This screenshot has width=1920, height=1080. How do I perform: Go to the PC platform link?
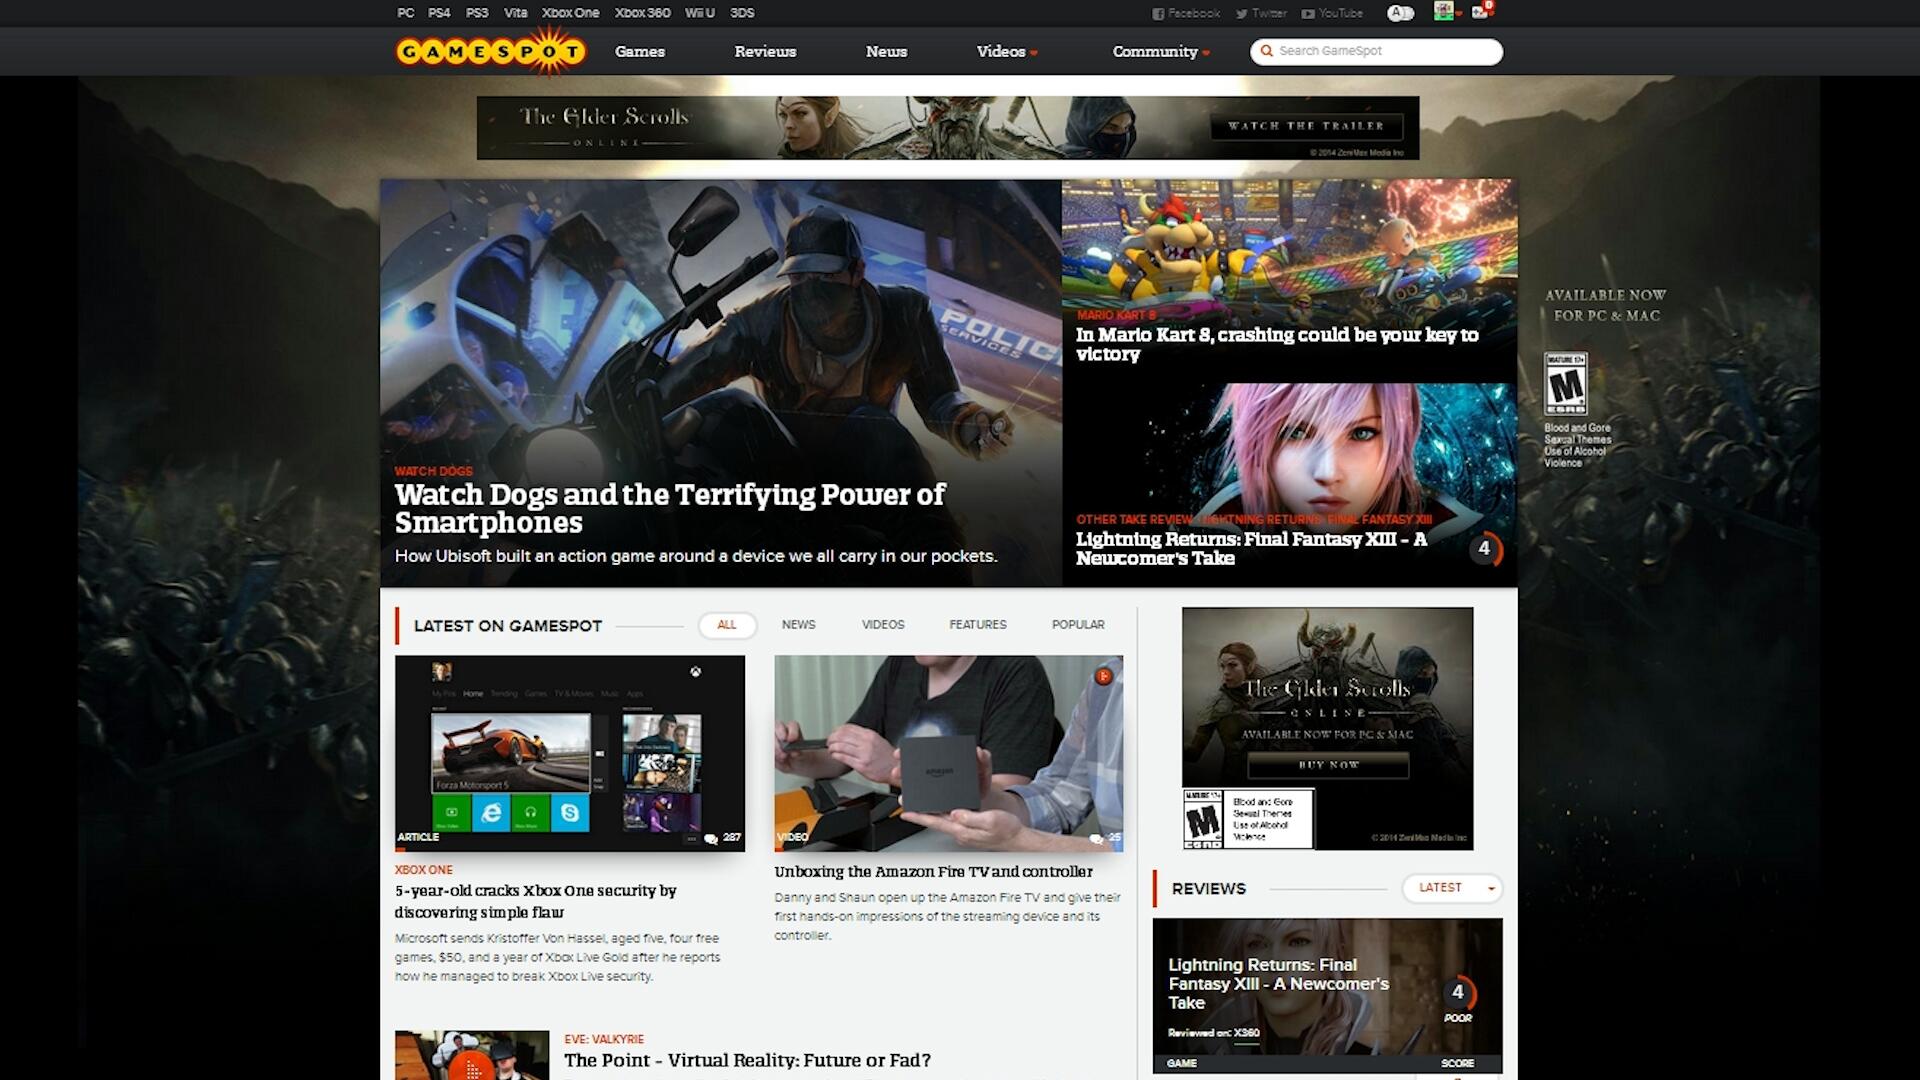coord(405,13)
